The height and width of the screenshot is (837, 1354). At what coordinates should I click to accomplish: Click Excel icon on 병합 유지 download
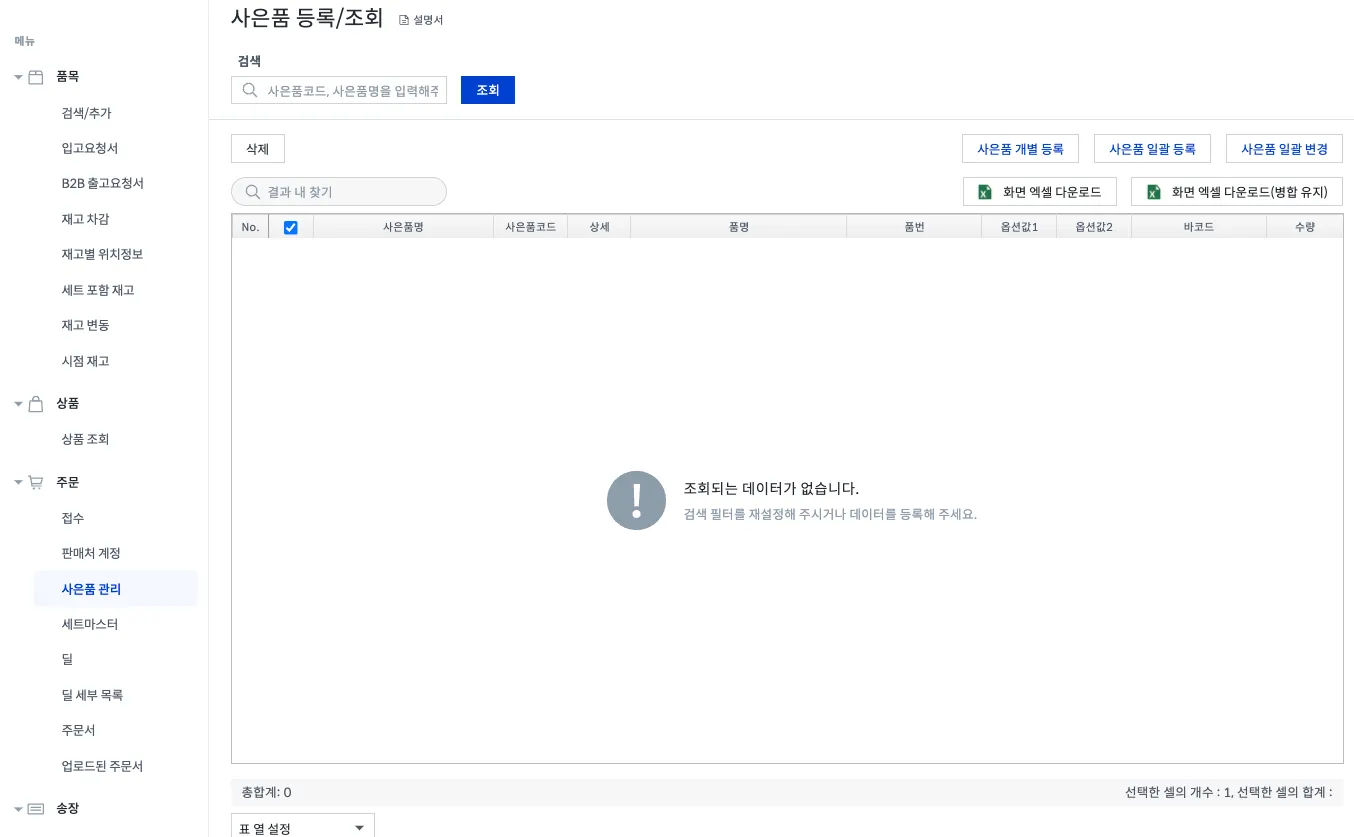click(1153, 192)
